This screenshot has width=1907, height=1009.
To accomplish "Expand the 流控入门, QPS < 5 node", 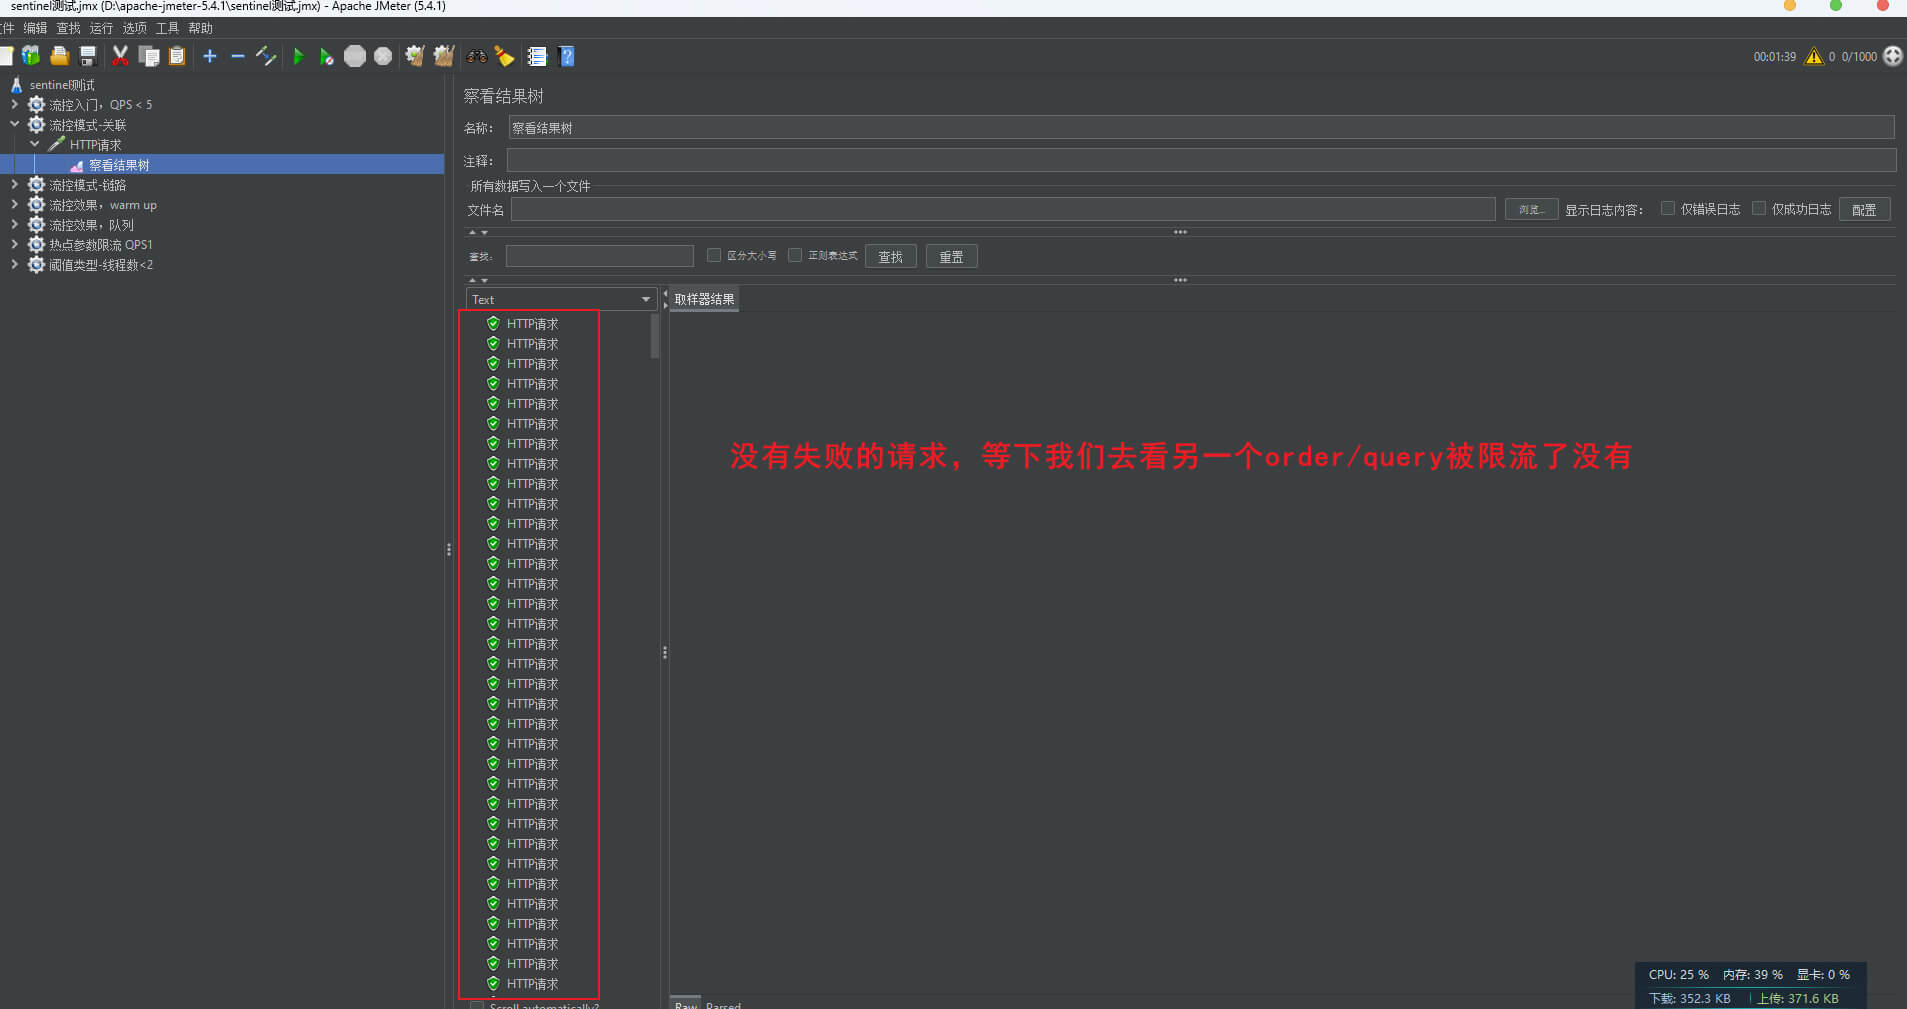I will pyautogui.click(x=14, y=104).
